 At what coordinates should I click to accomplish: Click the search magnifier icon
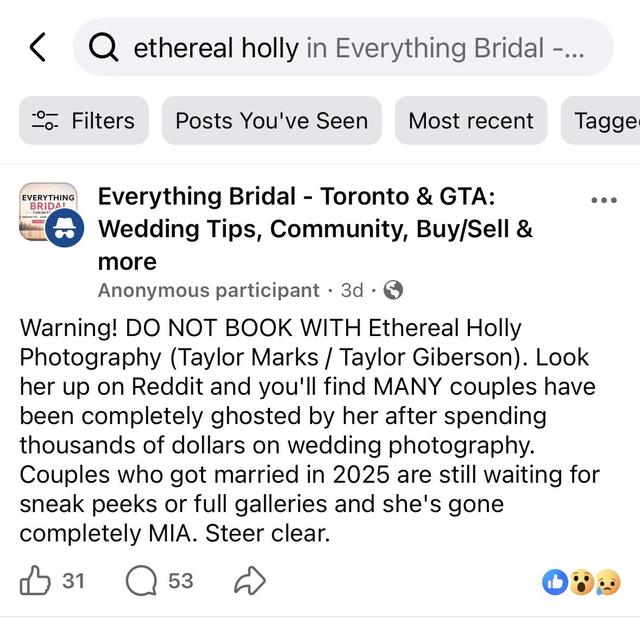pos(104,47)
